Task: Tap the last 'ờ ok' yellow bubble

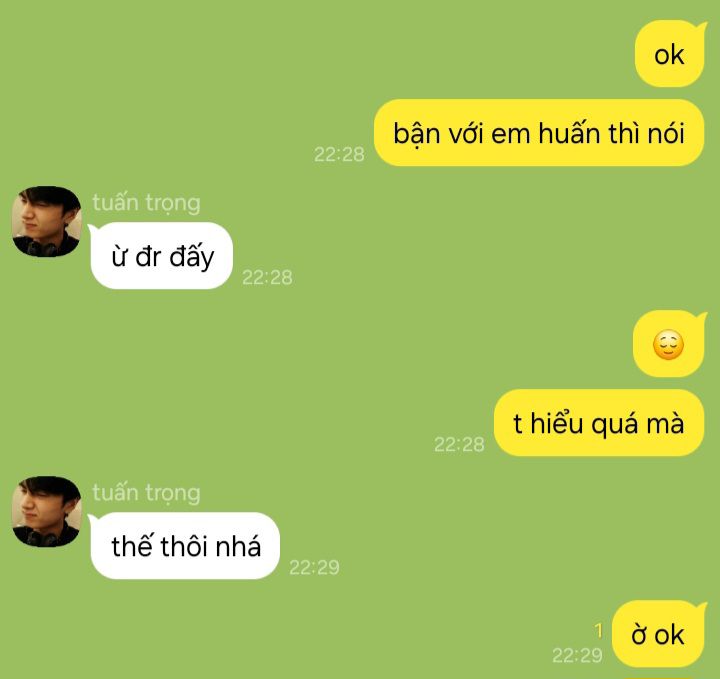Action: pyautogui.click(x=658, y=634)
